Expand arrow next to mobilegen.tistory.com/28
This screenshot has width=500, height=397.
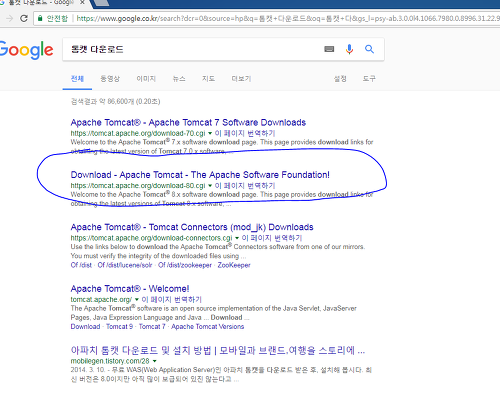tap(155, 361)
